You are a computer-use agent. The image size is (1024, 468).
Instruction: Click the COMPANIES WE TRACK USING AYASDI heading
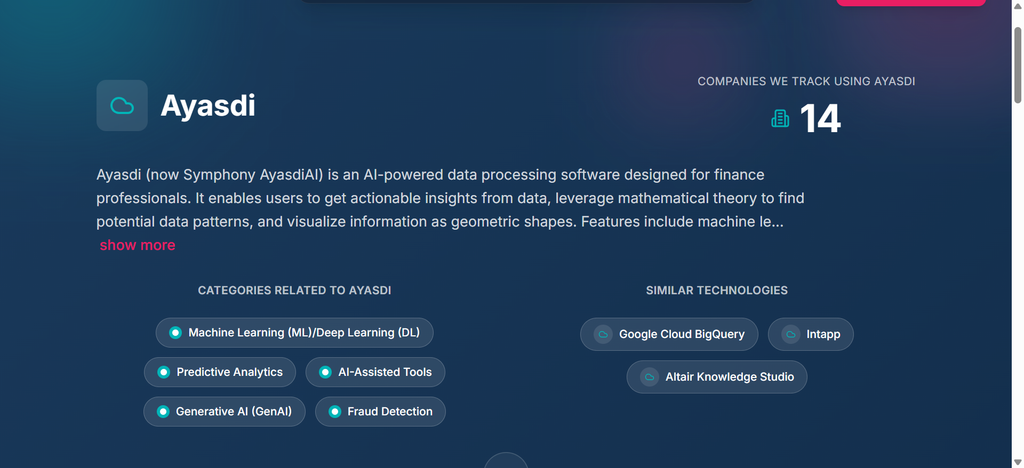point(806,82)
